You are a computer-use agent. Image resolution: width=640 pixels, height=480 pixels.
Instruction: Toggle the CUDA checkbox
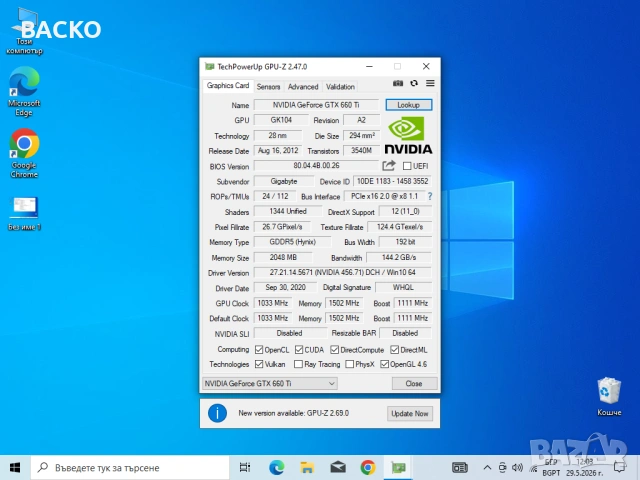(x=299, y=350)
